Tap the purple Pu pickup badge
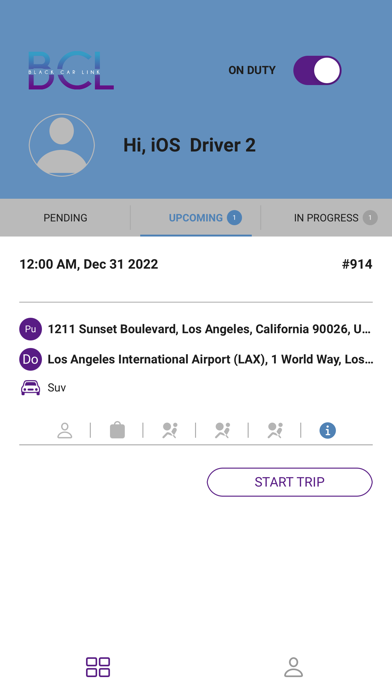This screenshot has width=392, height=696. coord(30,329)
